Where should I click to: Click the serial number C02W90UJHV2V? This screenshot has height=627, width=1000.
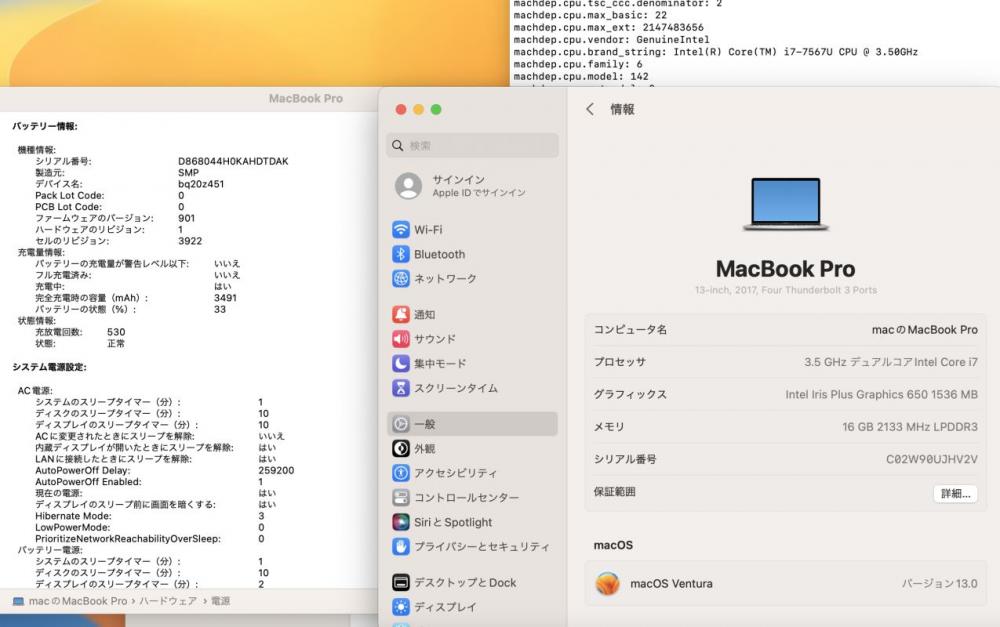[x=931, y=459]
